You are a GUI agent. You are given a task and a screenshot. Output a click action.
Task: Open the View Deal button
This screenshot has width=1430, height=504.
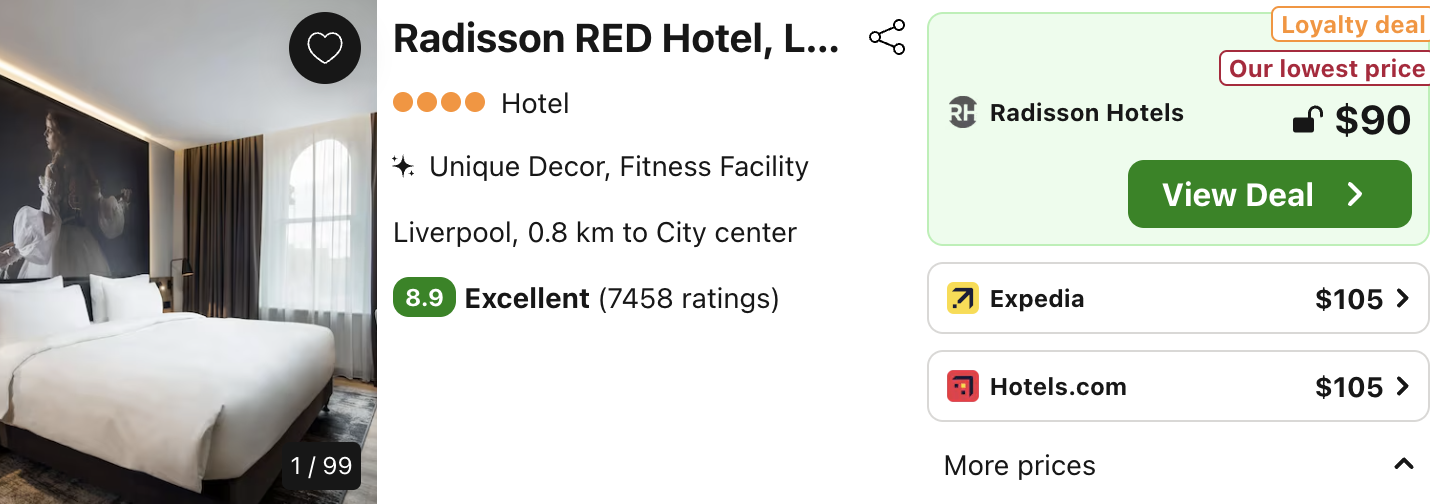pyautogui.click(x=1269, y=194)
